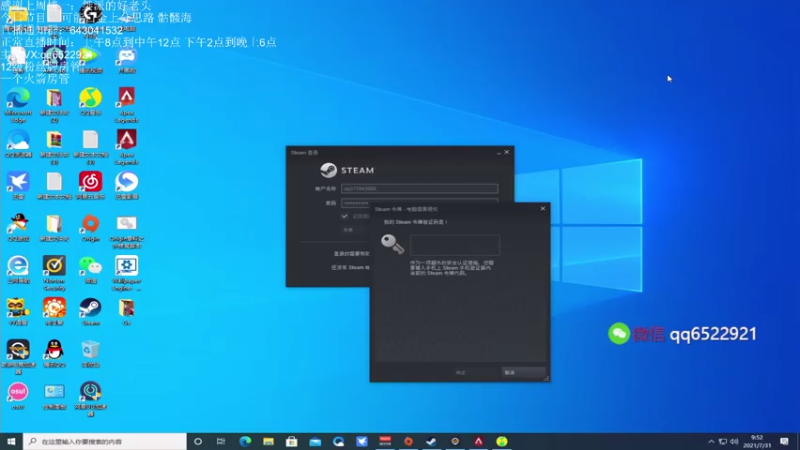Open Microsoft Store from the taskbar
Screen dimensions: 800x450
point(292,441)
